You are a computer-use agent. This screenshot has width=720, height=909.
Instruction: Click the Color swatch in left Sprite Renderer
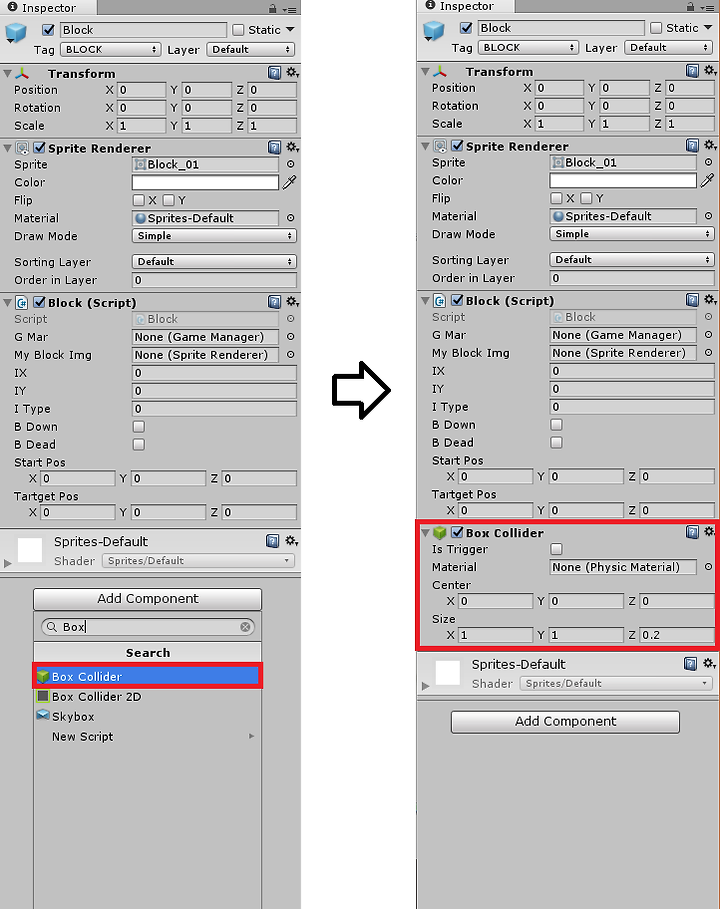[205, 183]
